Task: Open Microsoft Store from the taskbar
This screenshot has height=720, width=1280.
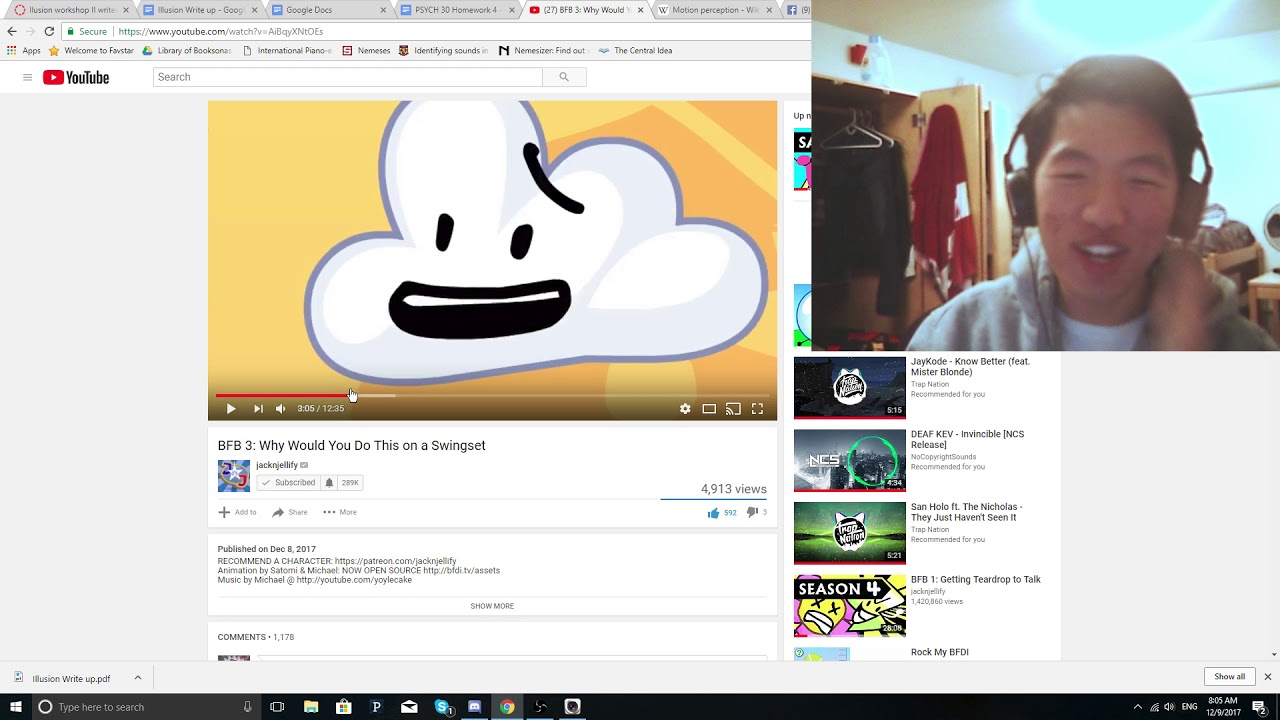Action: 344,707
